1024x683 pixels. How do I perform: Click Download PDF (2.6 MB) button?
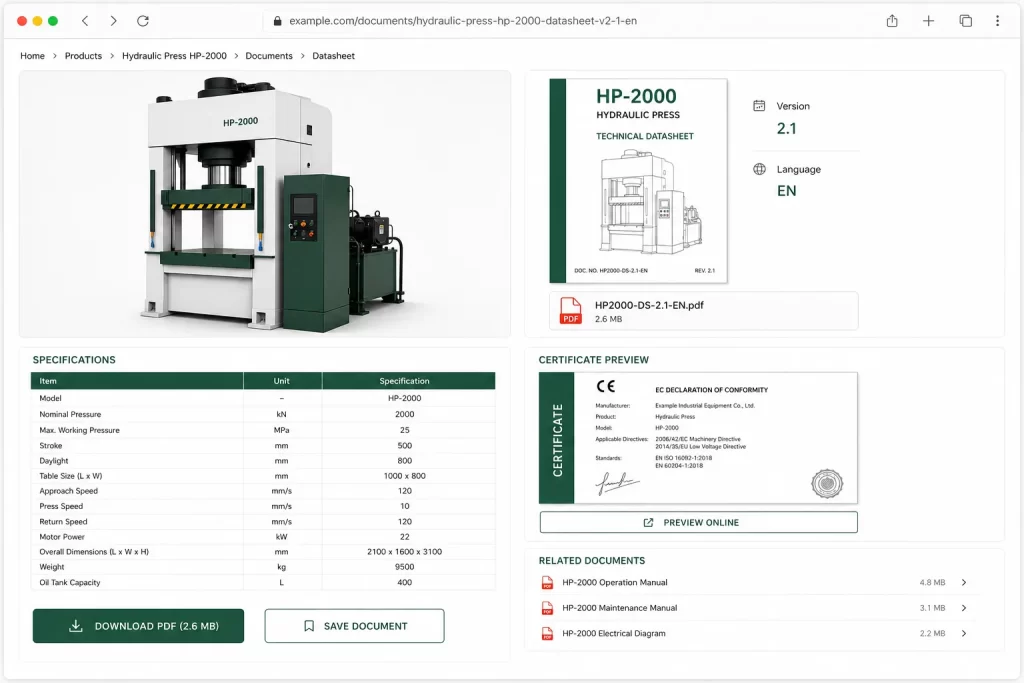[138, 626]
